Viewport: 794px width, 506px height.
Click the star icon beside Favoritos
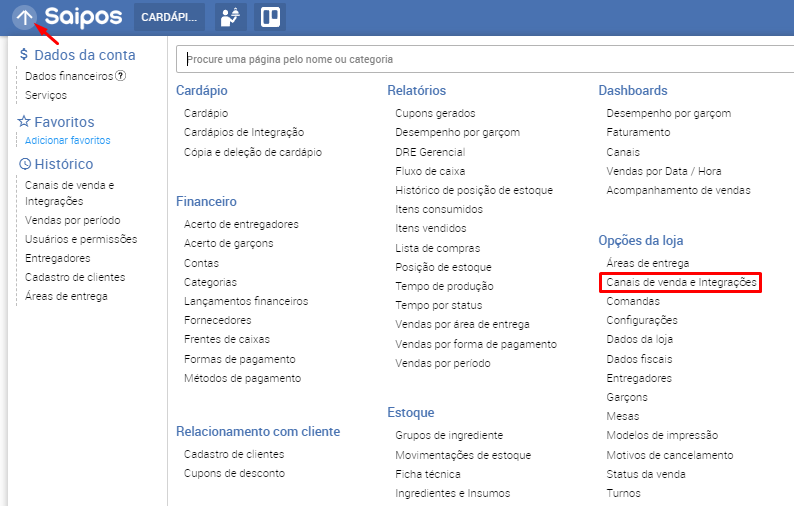tap(24, 122)
